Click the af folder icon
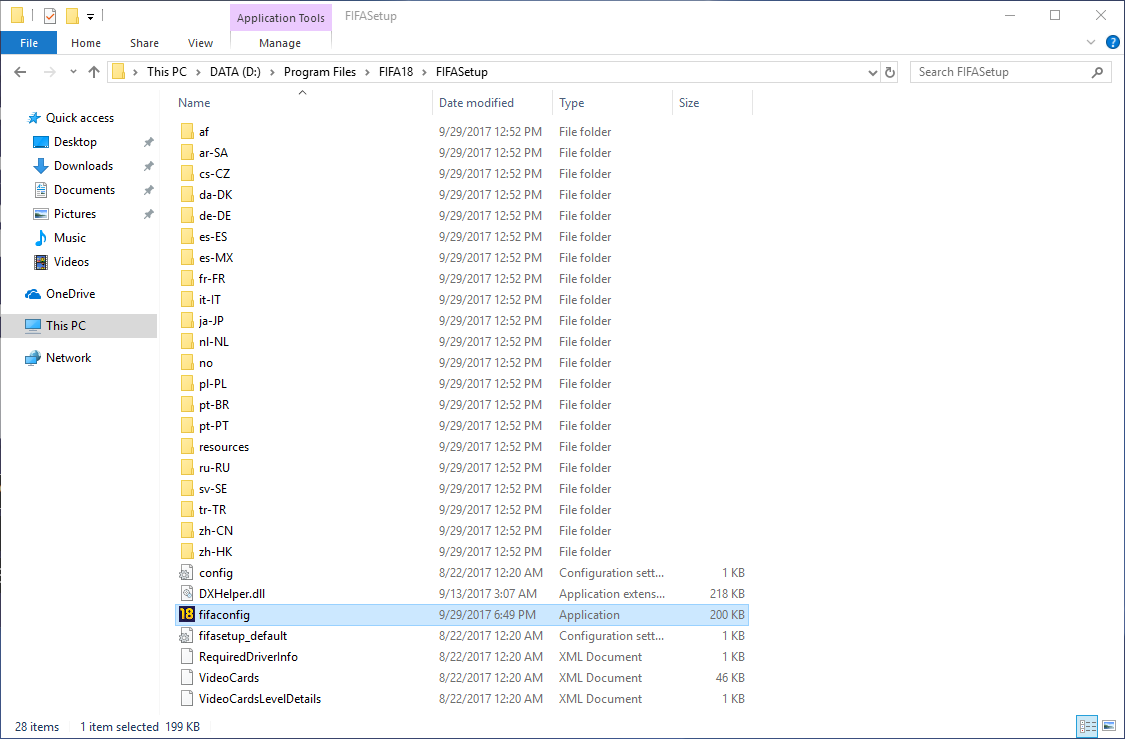Image resolution: width=1125 pixels, height=739 pixels. click(x=187, y=131)
